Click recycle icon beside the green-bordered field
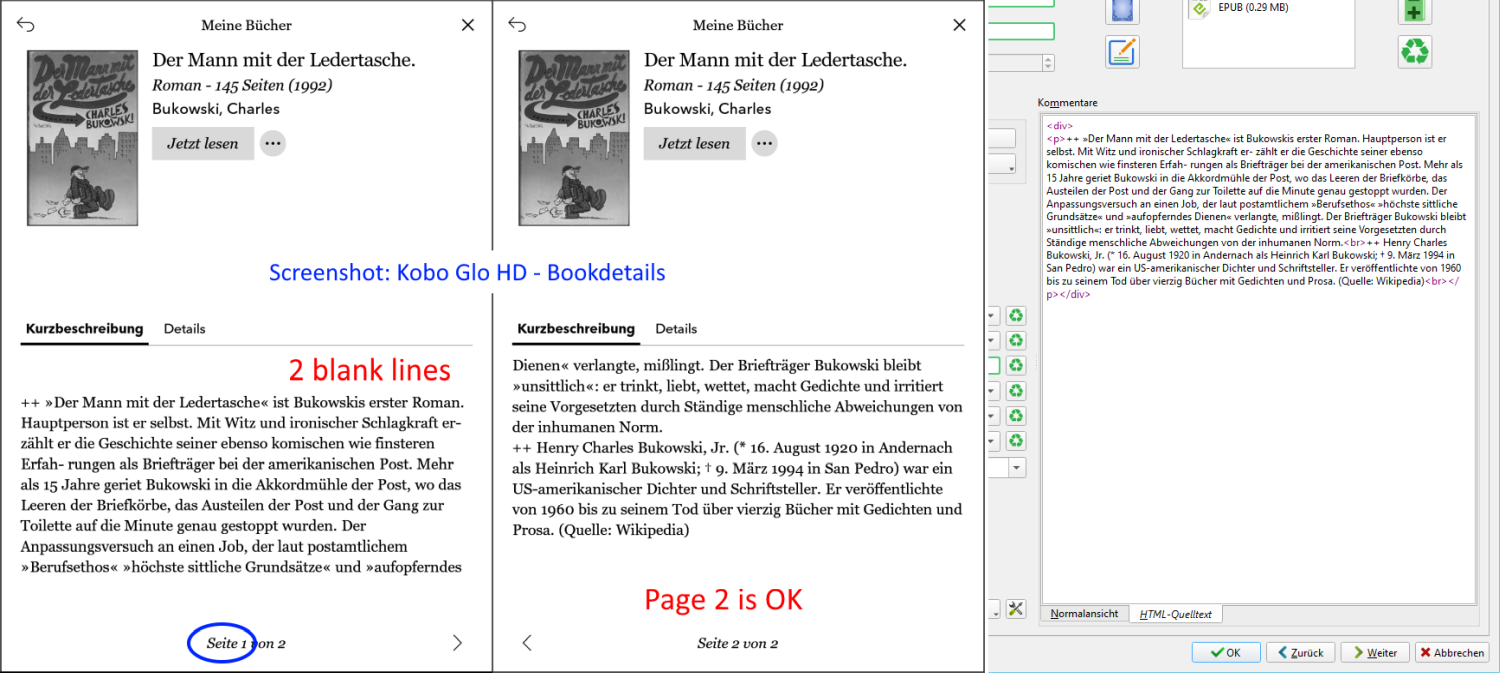 point(1016,366)
